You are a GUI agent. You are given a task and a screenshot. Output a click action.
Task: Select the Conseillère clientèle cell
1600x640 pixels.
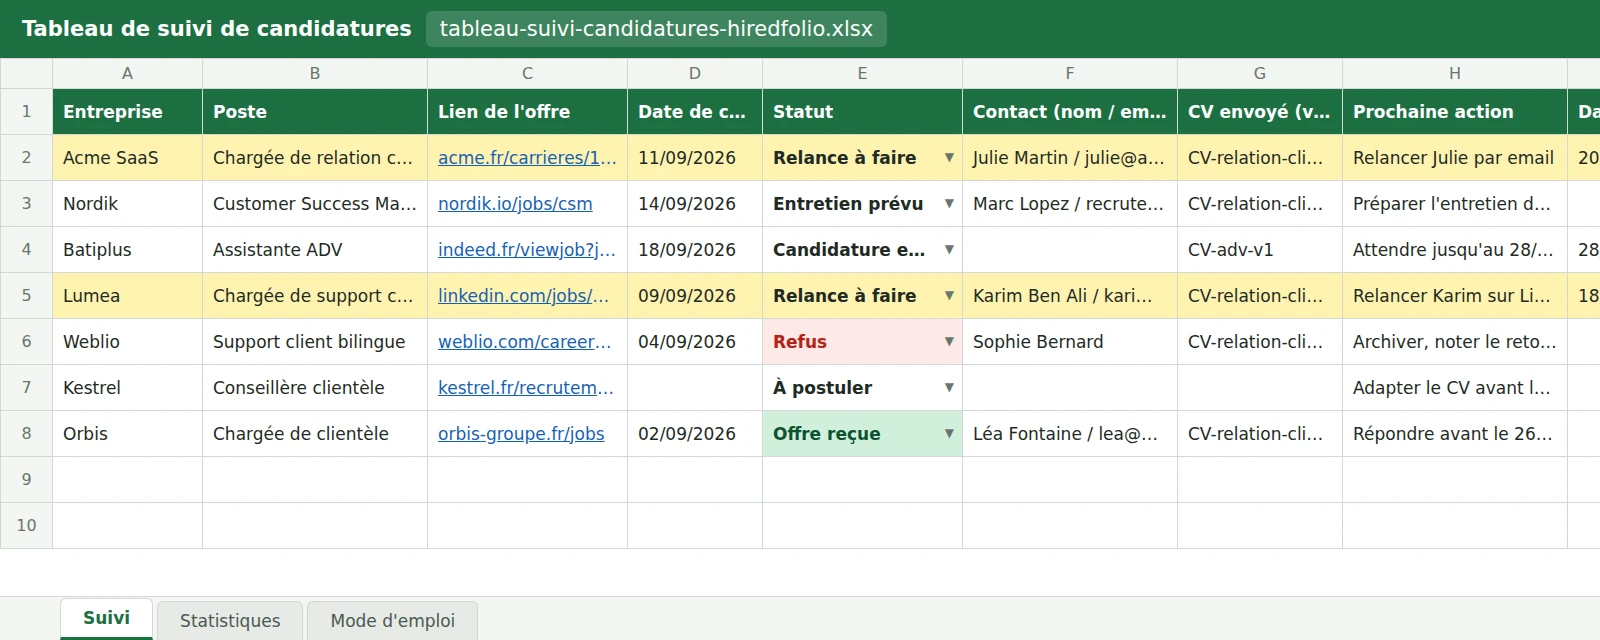tap(315, 388)
